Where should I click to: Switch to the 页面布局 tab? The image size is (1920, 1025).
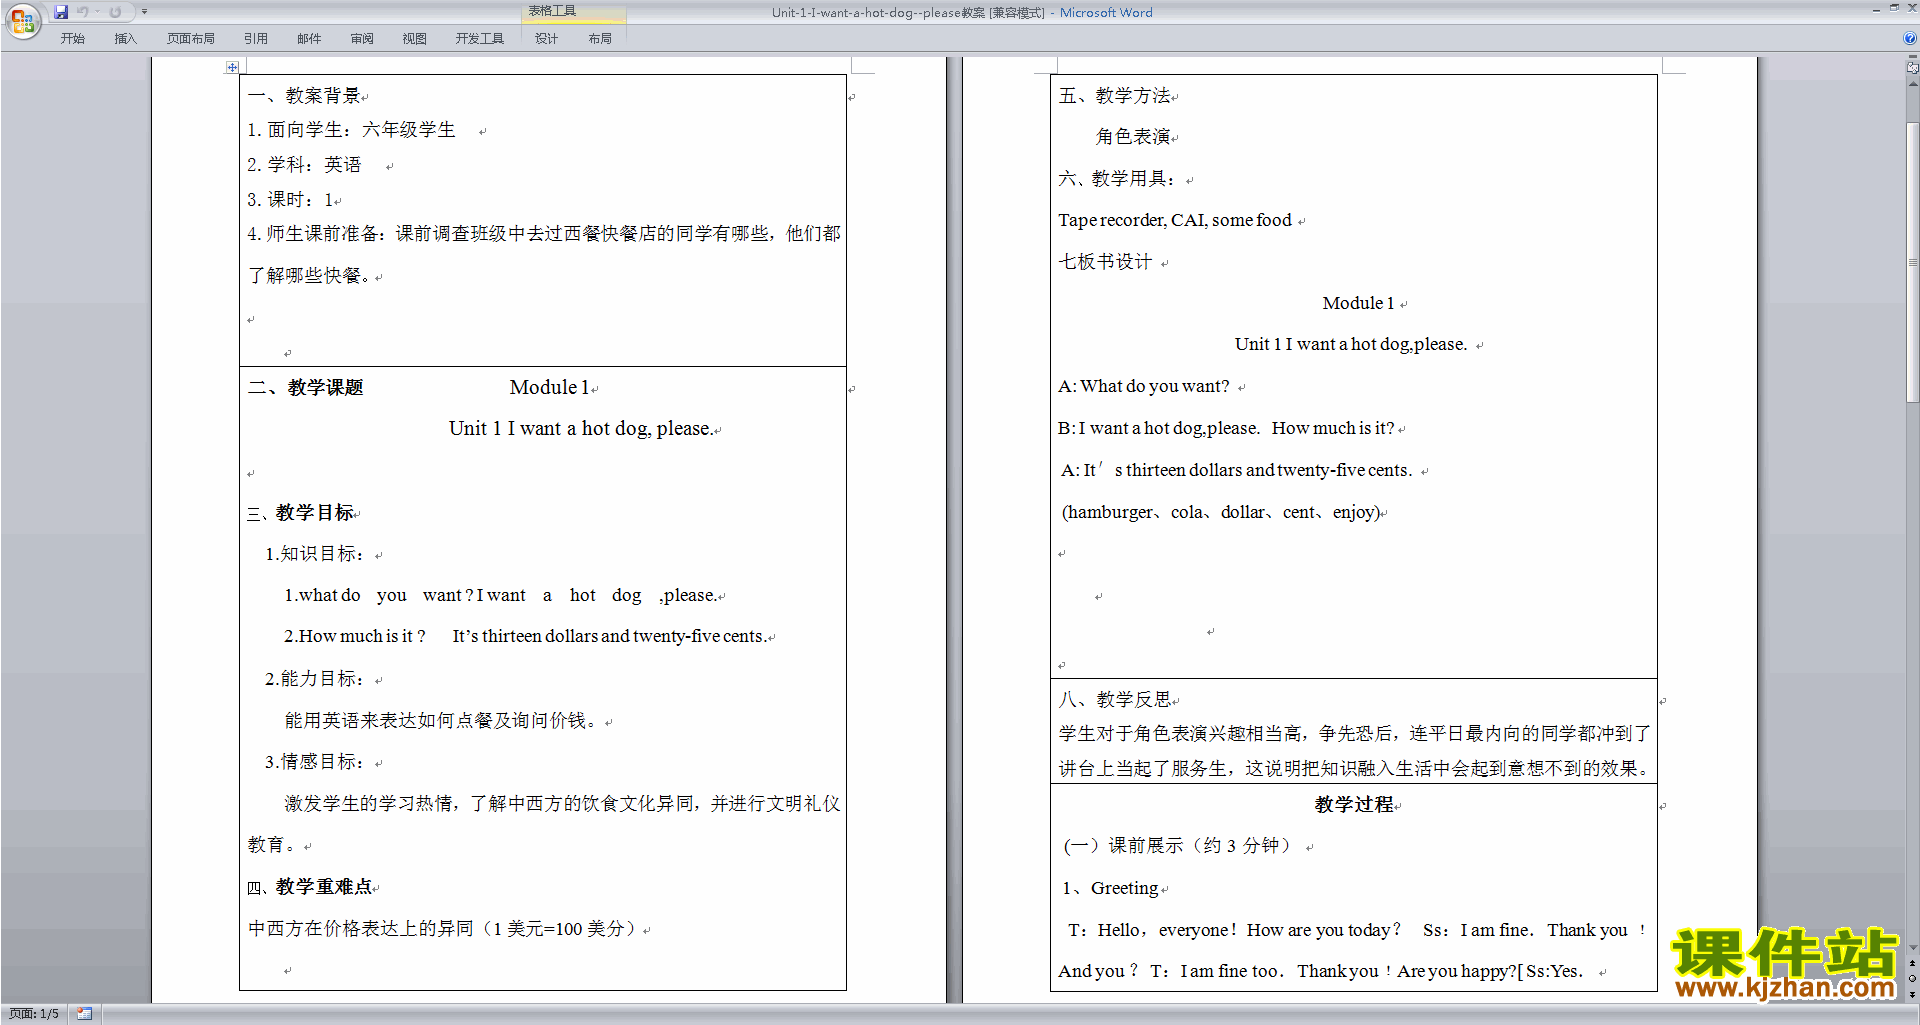(190, 38)
